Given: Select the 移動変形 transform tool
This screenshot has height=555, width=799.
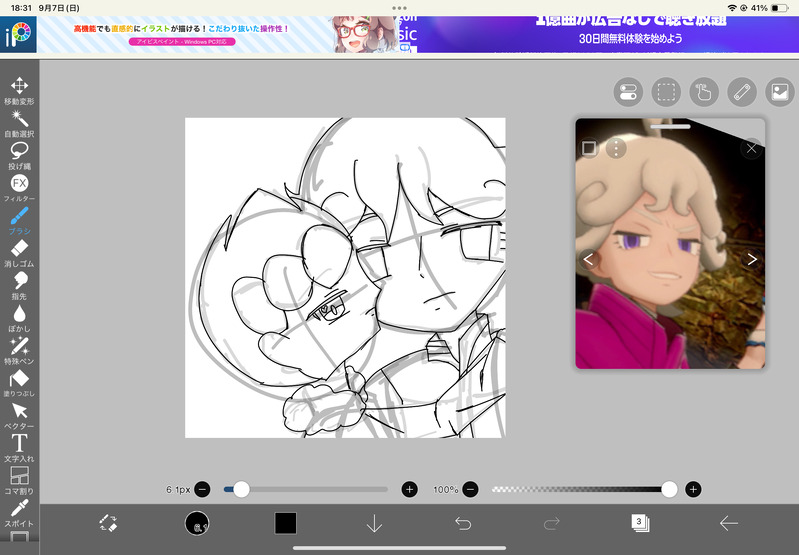Looking at the screenshot, I should (x=19, y=91).
